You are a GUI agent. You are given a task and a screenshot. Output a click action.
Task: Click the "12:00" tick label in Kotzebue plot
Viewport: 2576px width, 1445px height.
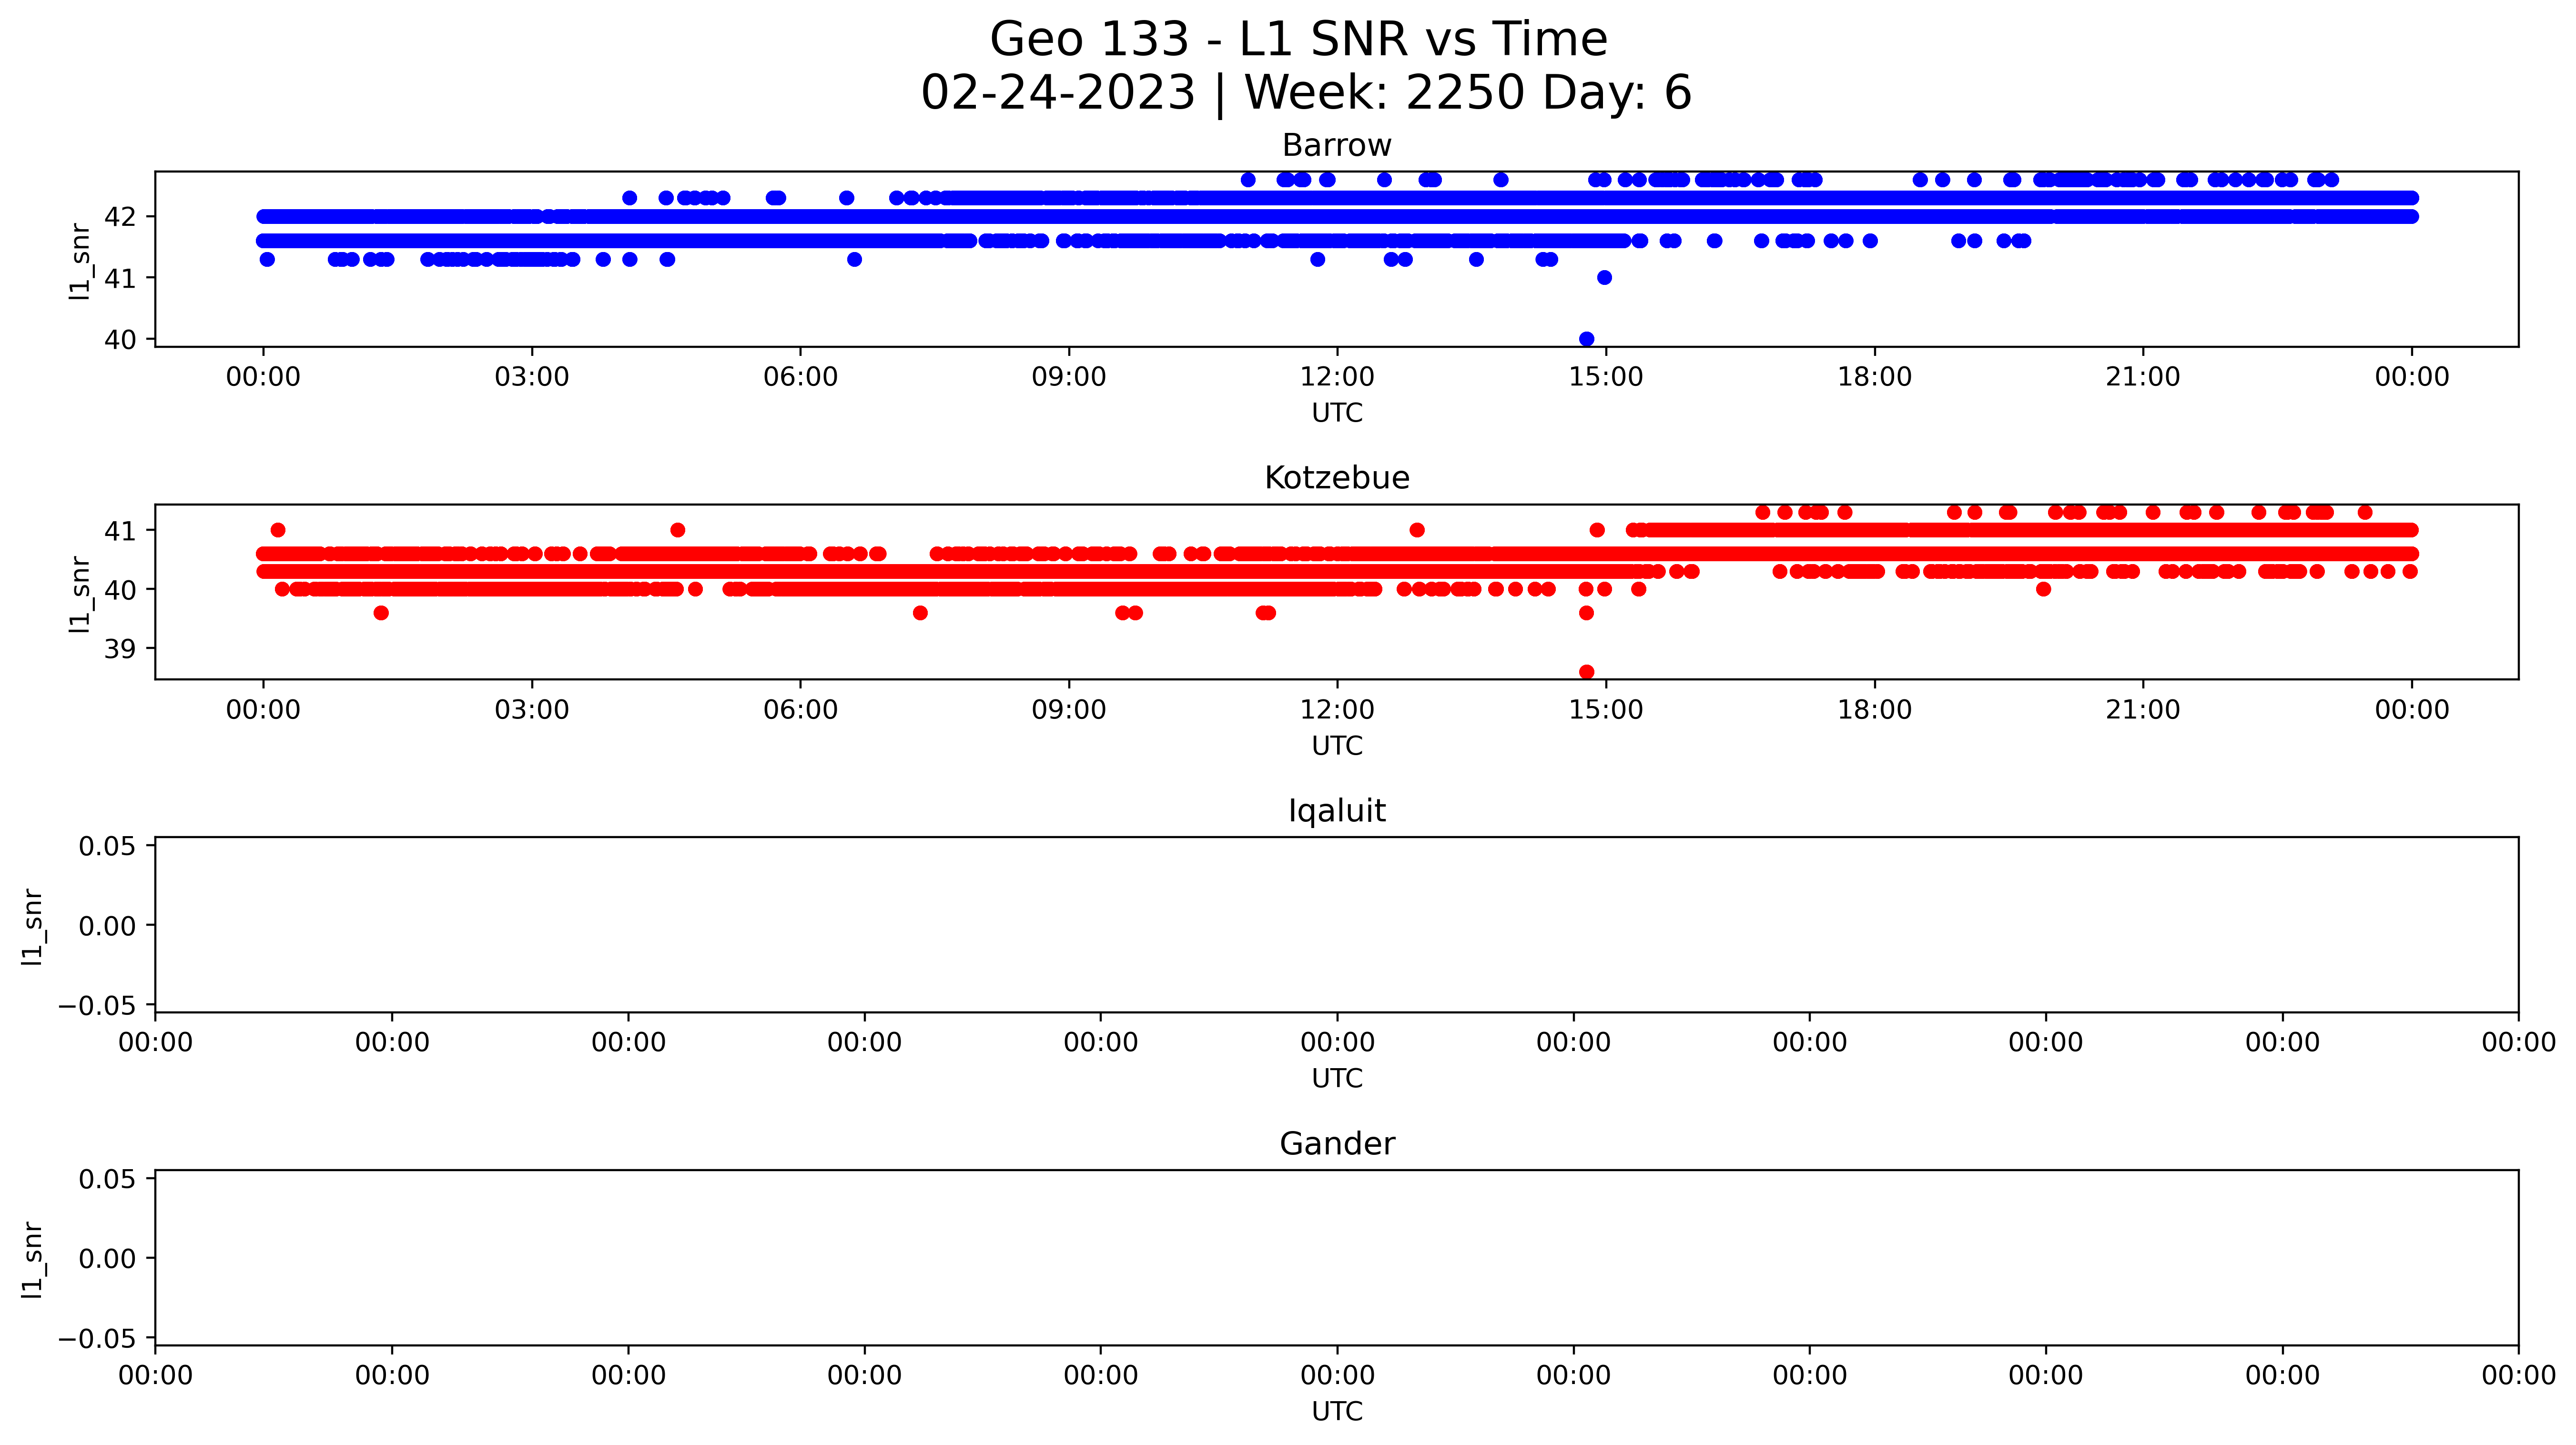1337,711
